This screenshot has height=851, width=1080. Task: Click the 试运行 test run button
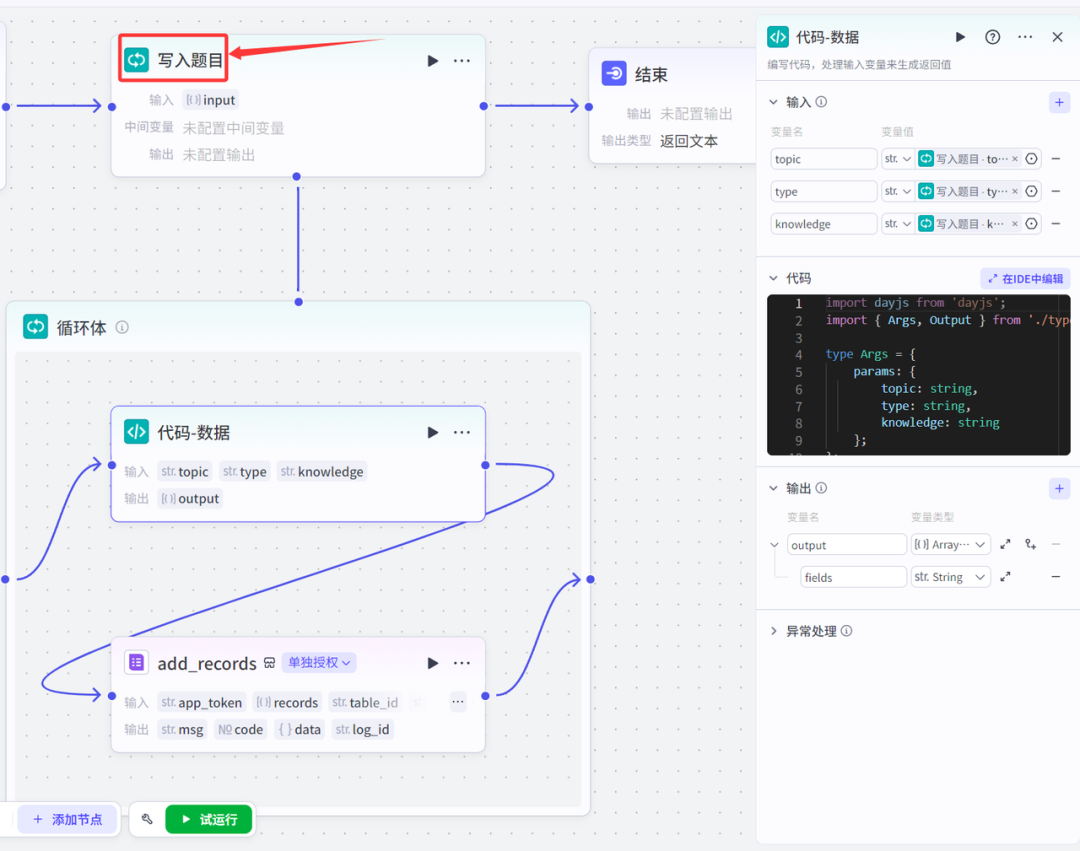coord(209,819)
